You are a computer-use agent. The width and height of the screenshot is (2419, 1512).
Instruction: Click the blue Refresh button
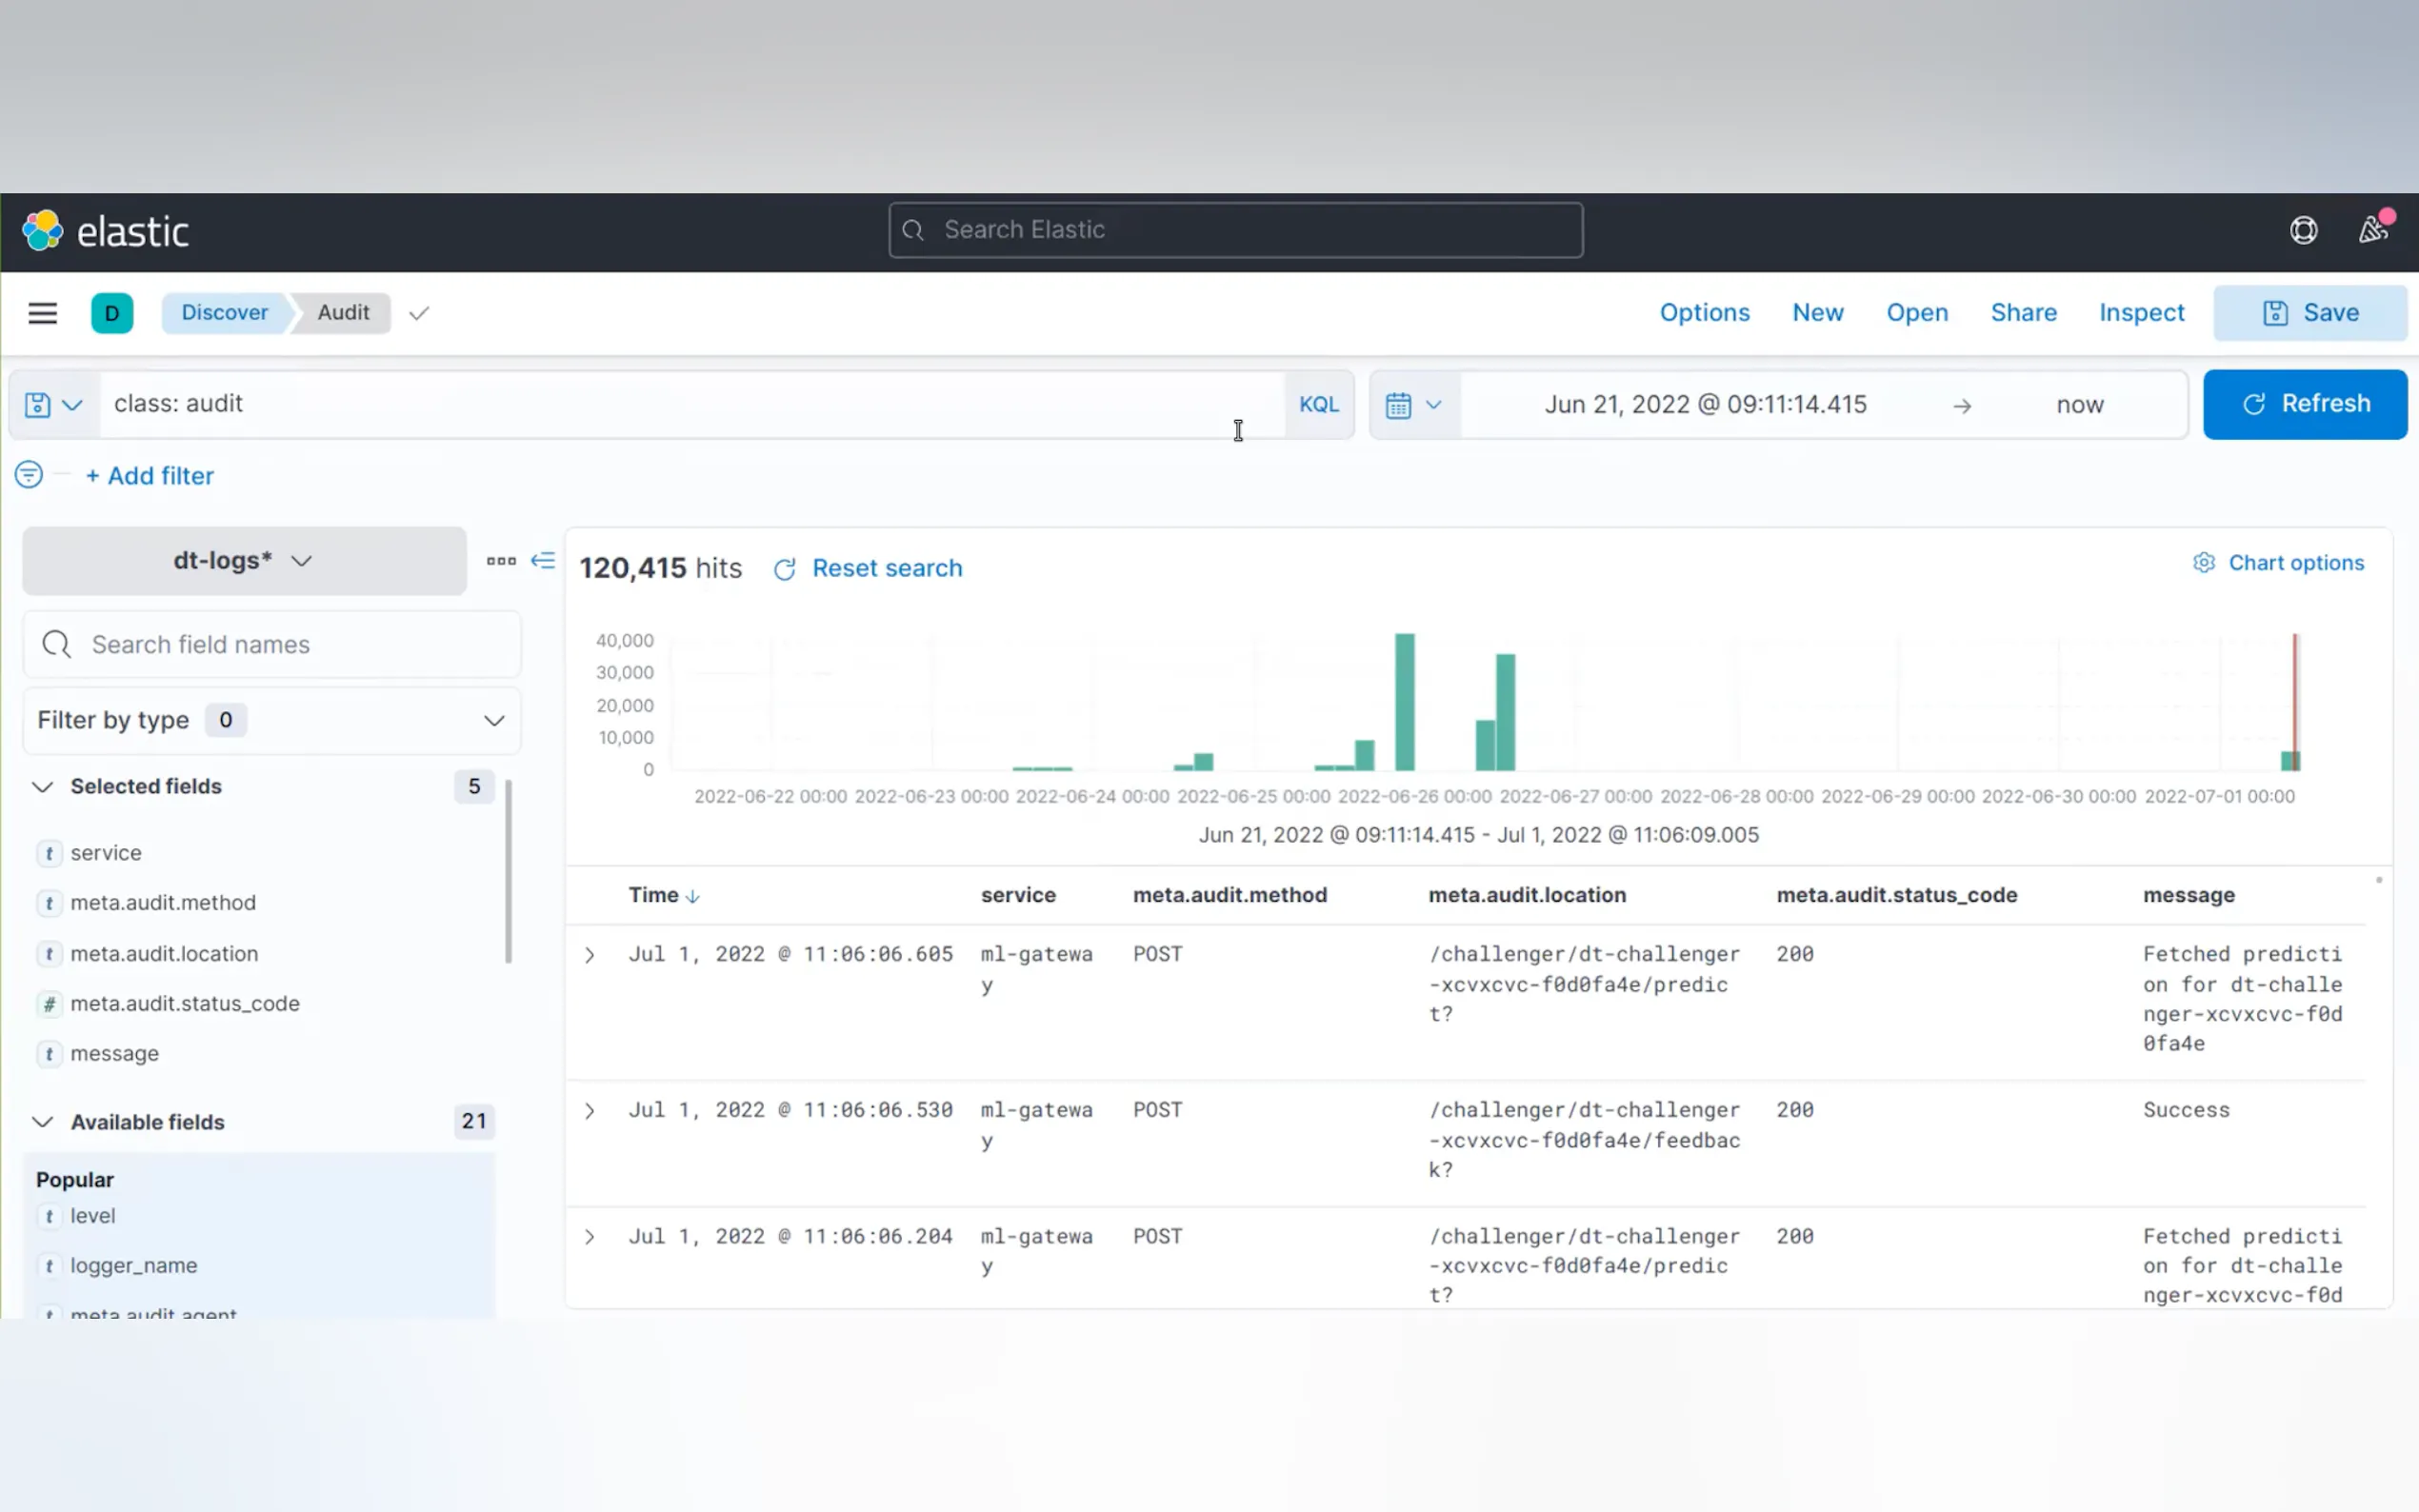(x=2304, y=404)
